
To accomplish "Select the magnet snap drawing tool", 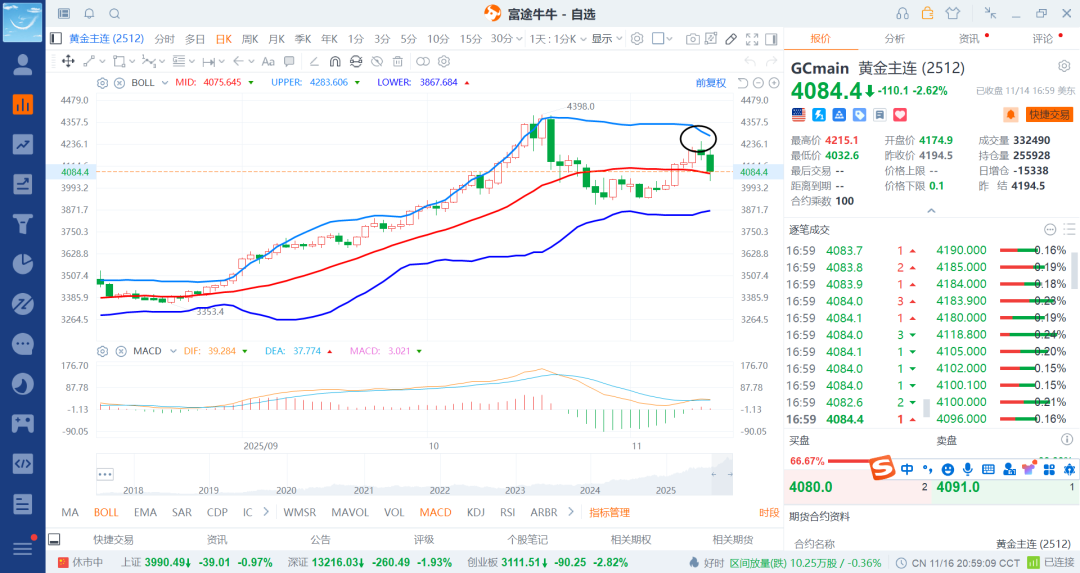I will coord(335,61).
